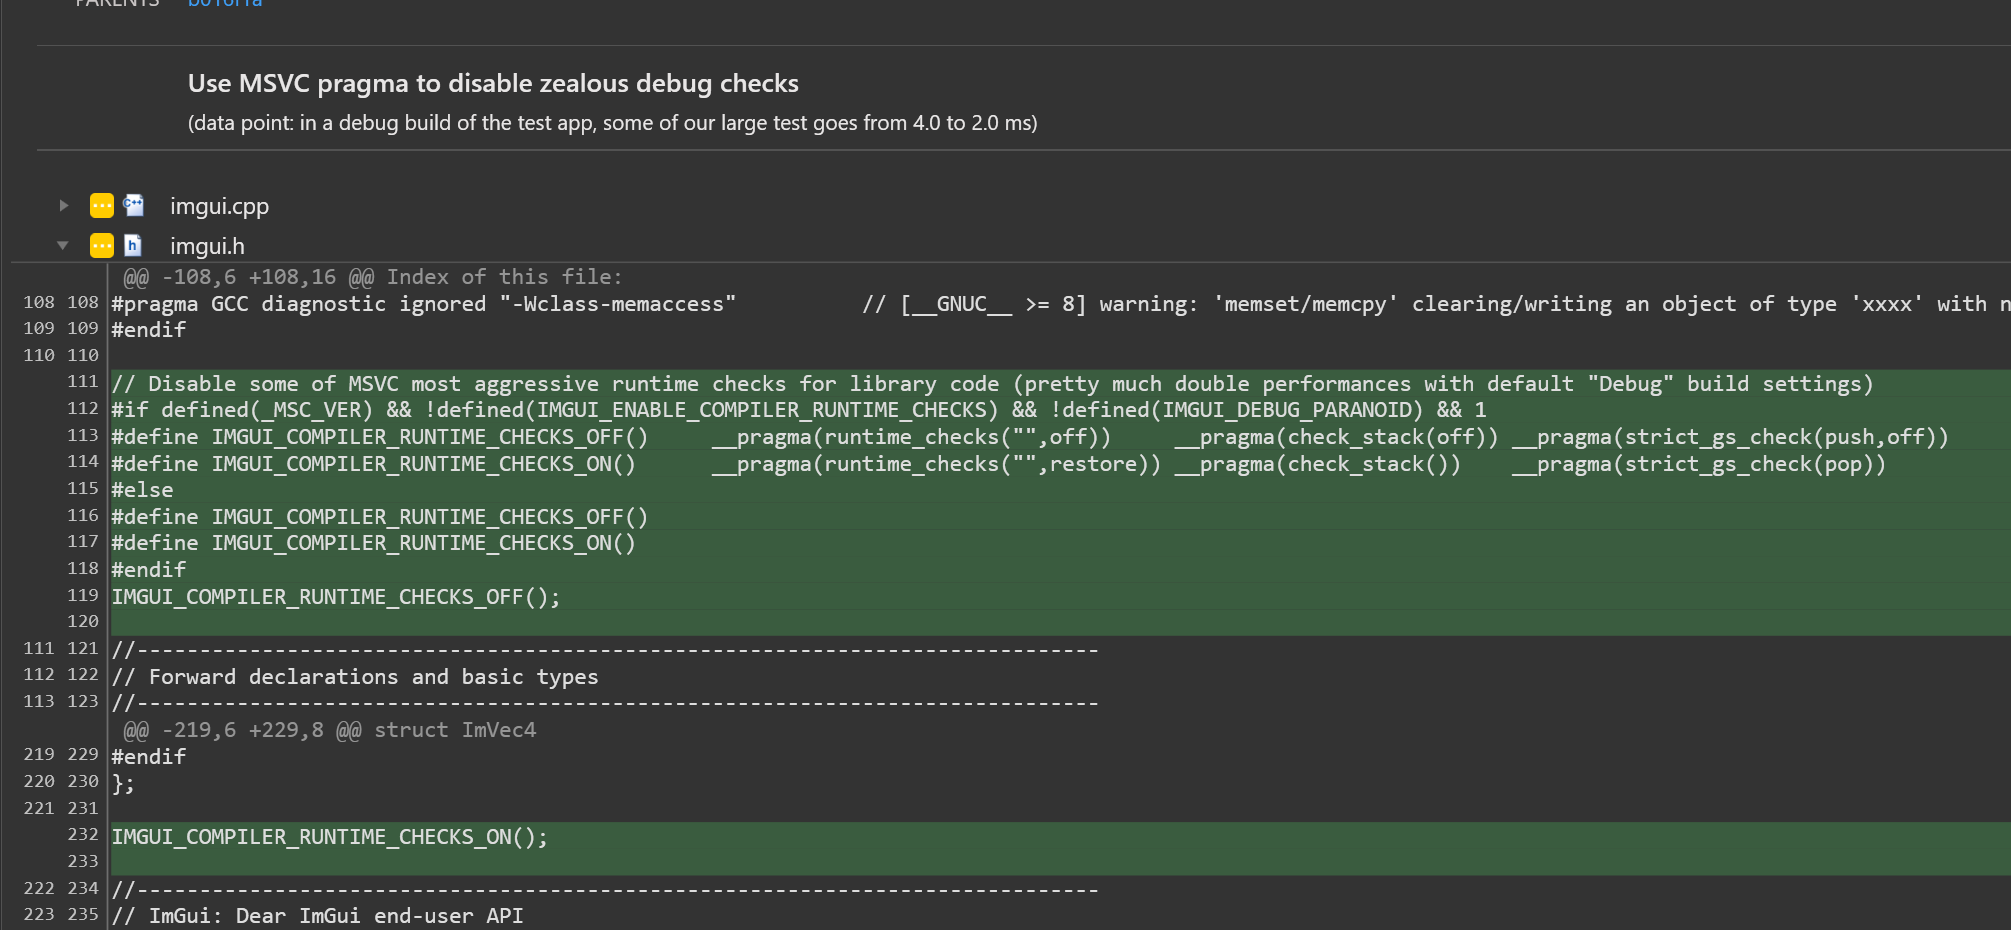This screenshot has width=2011, height=930.
Task: Open the imgui.cpp file entry
Action: (x=219, y=206)
